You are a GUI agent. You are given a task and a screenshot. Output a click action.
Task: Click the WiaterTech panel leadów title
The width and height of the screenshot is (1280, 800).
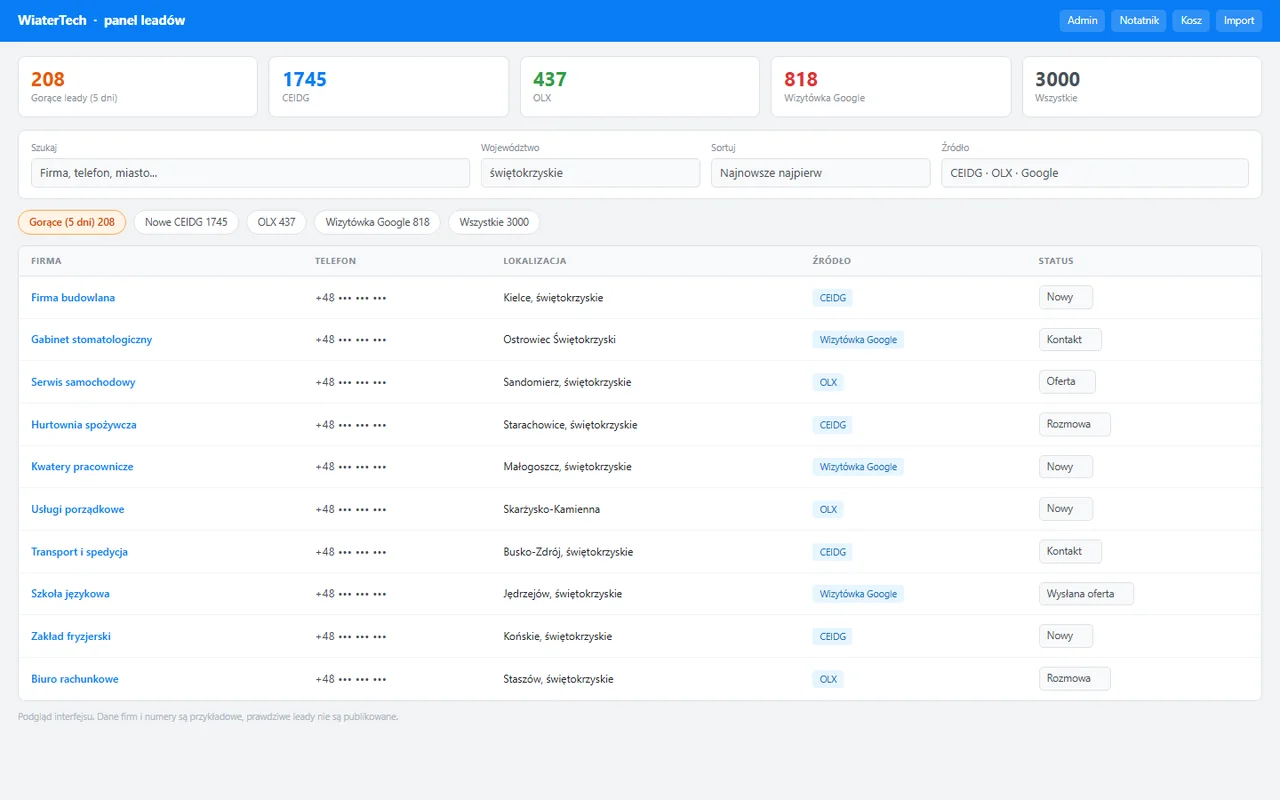coord(101,20)
